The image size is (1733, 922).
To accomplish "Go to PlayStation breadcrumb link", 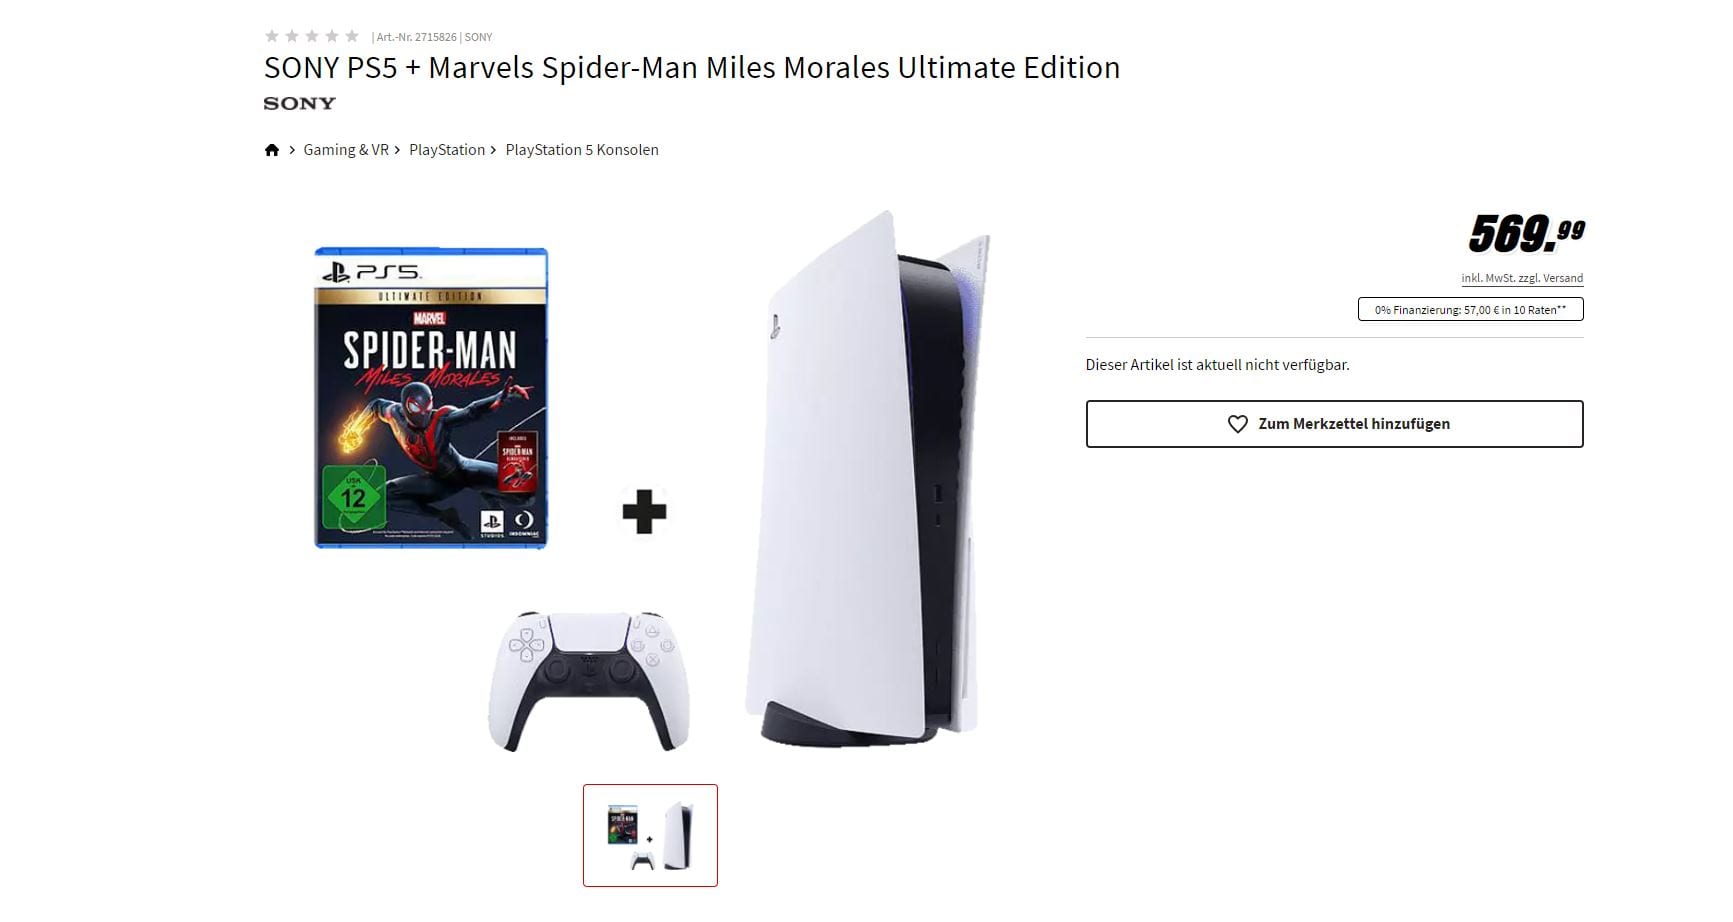I will [x=447, y=150].
